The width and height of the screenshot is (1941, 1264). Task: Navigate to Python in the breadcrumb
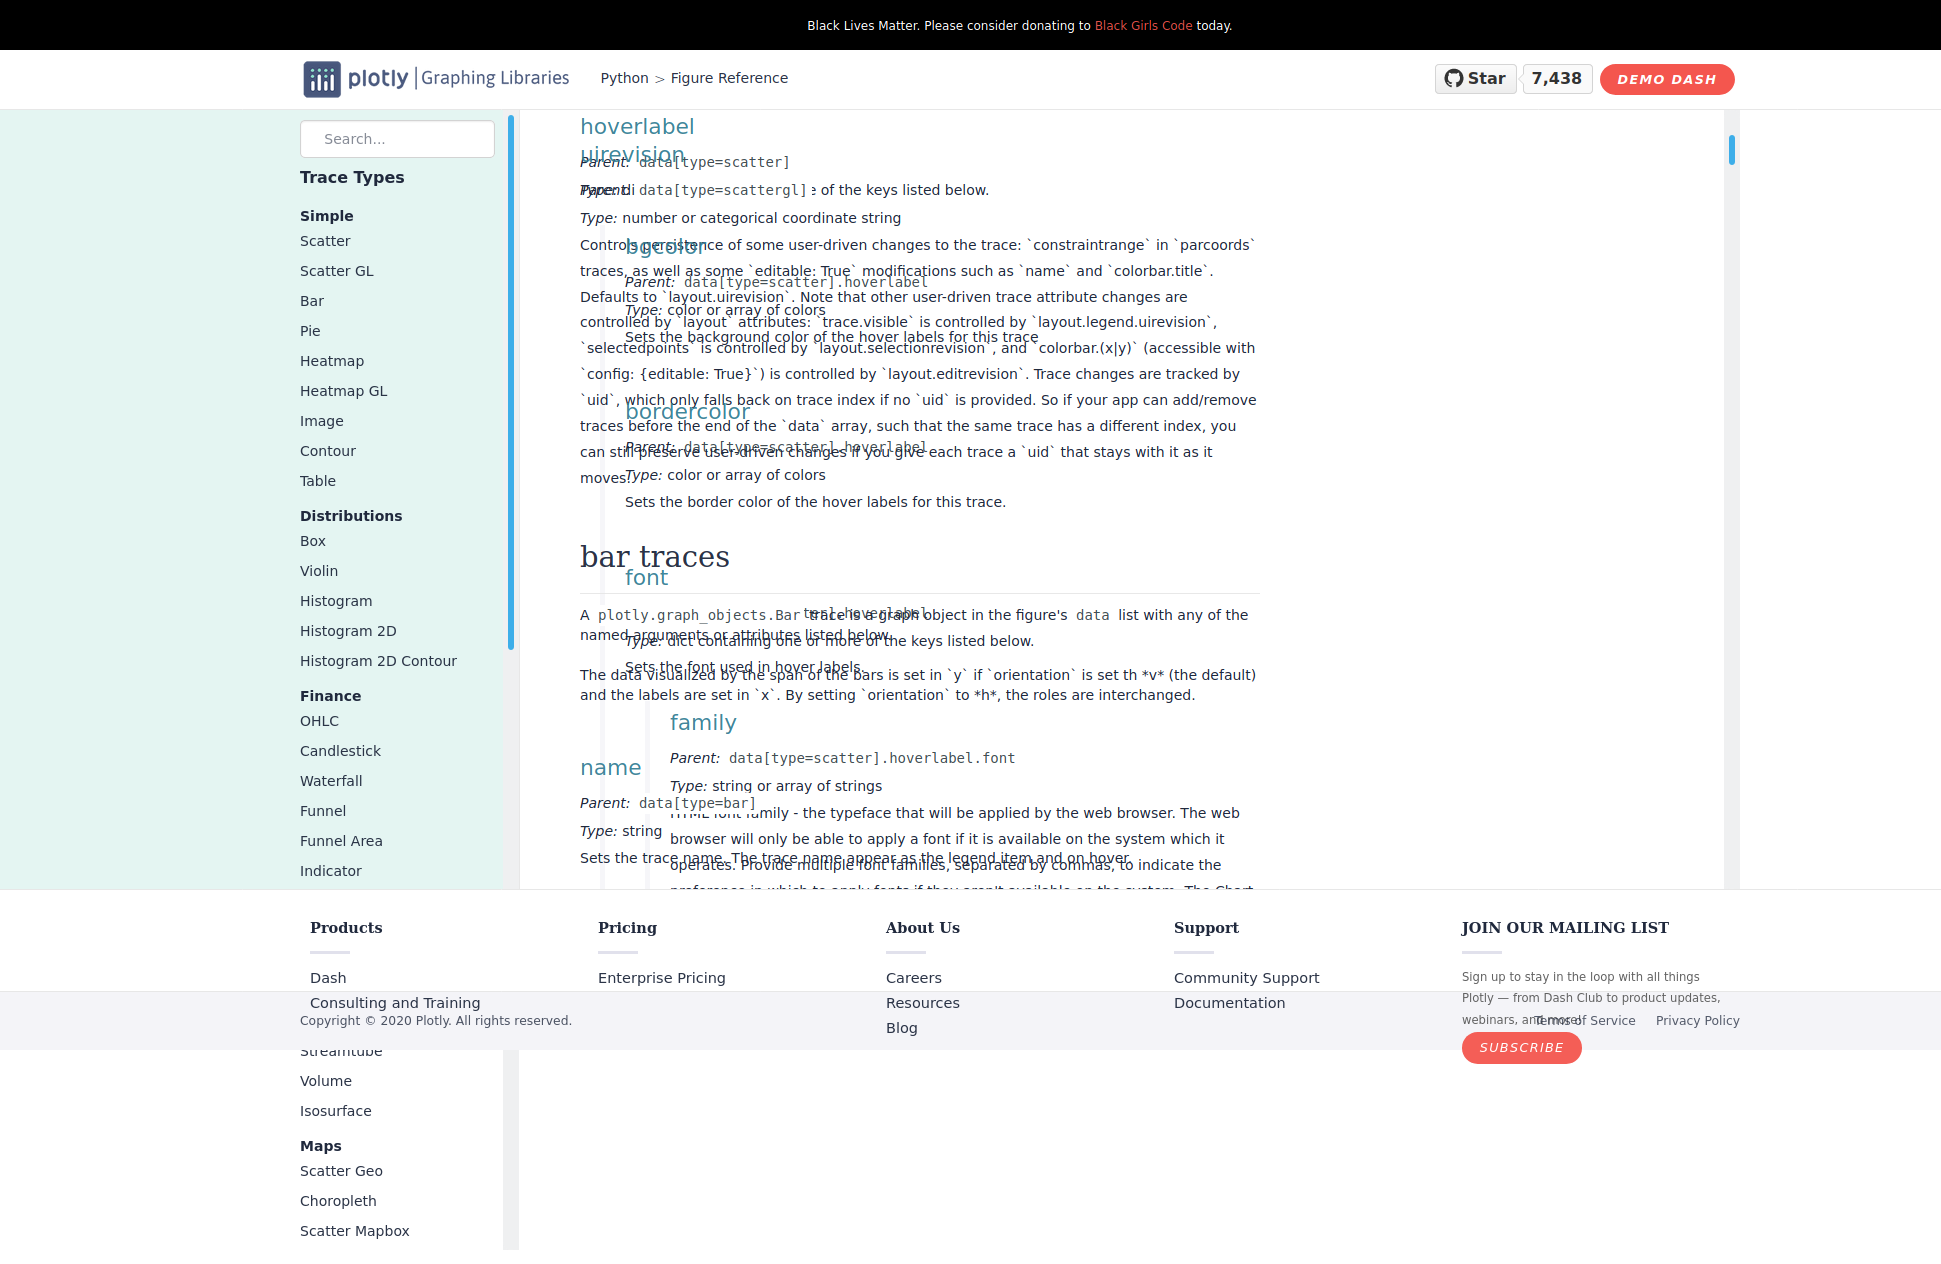point(623,78)
